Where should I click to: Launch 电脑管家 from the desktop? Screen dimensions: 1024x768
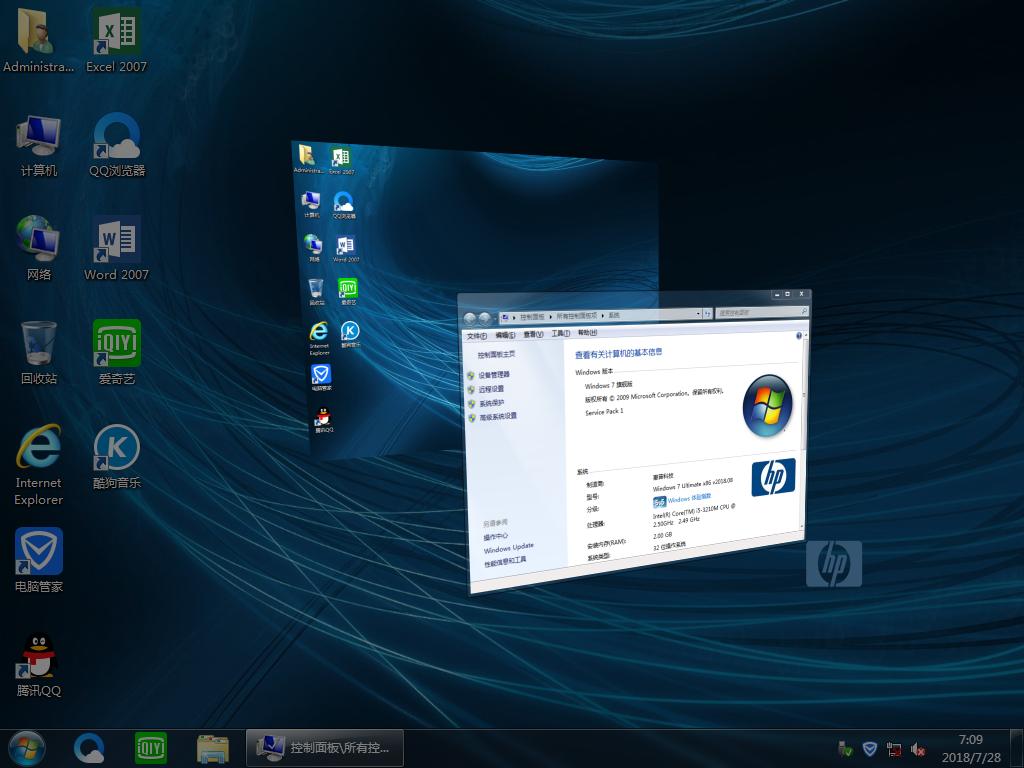(37, 550)
